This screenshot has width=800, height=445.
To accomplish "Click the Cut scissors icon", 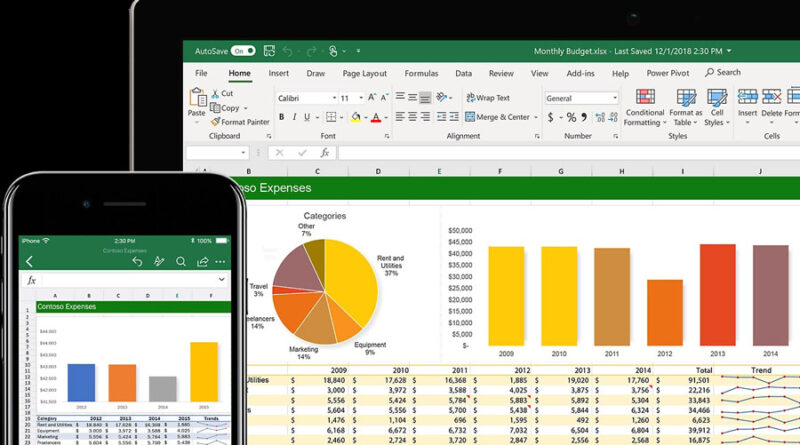I will pos(214,93).
